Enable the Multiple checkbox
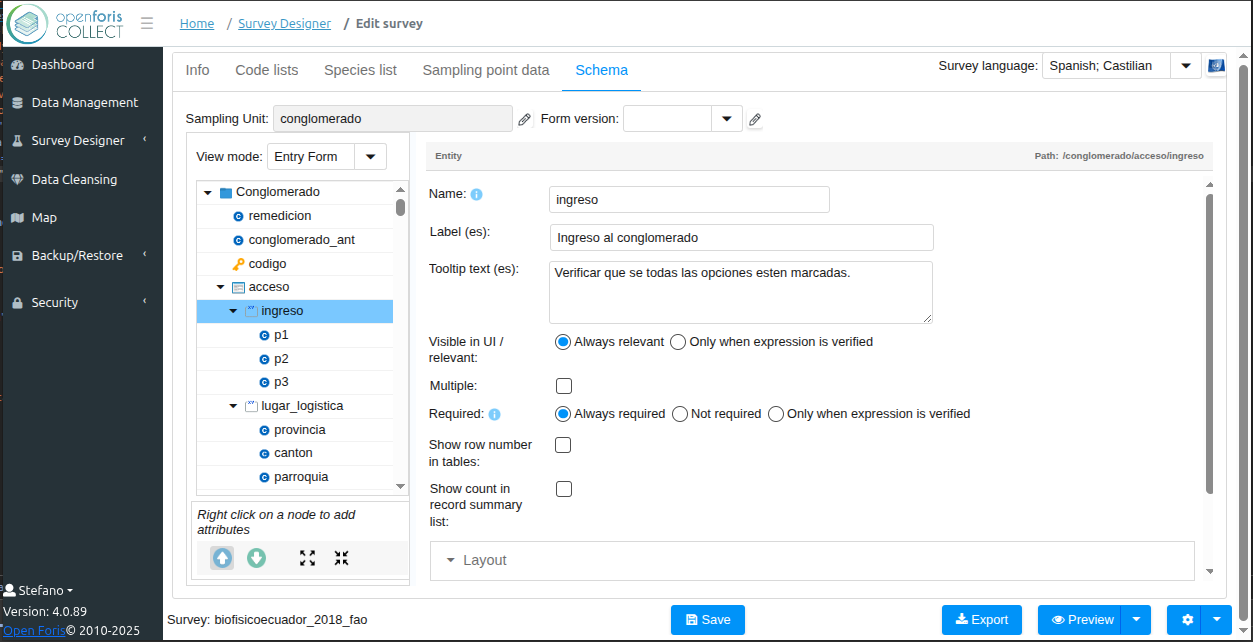 564,386
